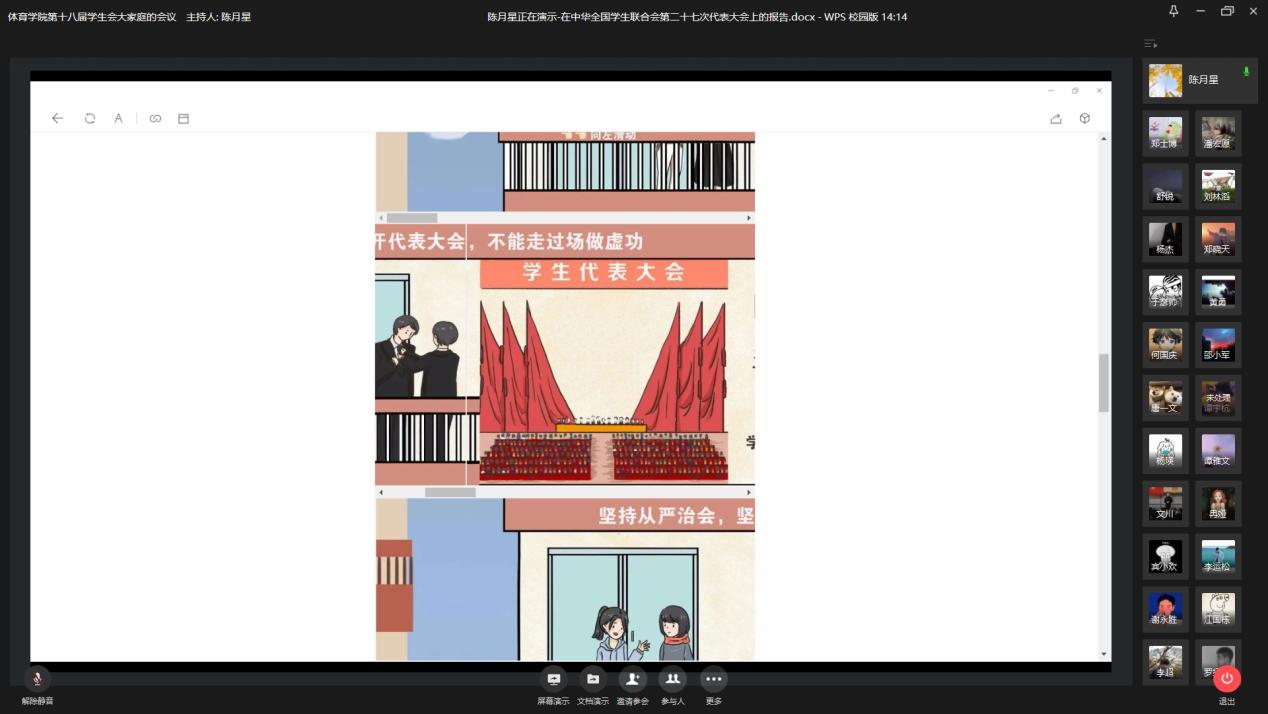The width and height of the screenshot is (1268, 714).
Task: Collapse the participant panel list icon
Action: (x=1151, y=44)
